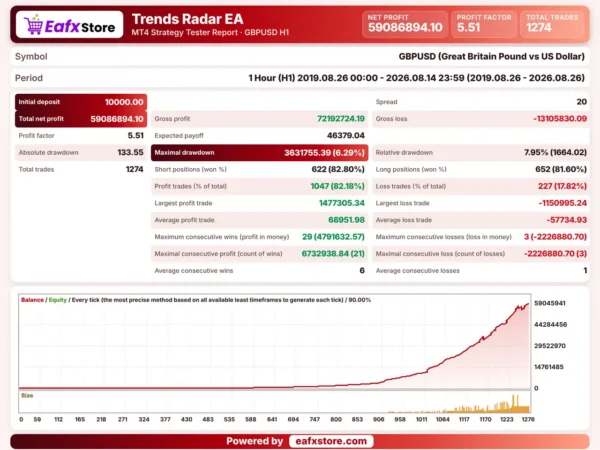Click the Period row label
Screen dimensions: 600x450
(29, 78)
